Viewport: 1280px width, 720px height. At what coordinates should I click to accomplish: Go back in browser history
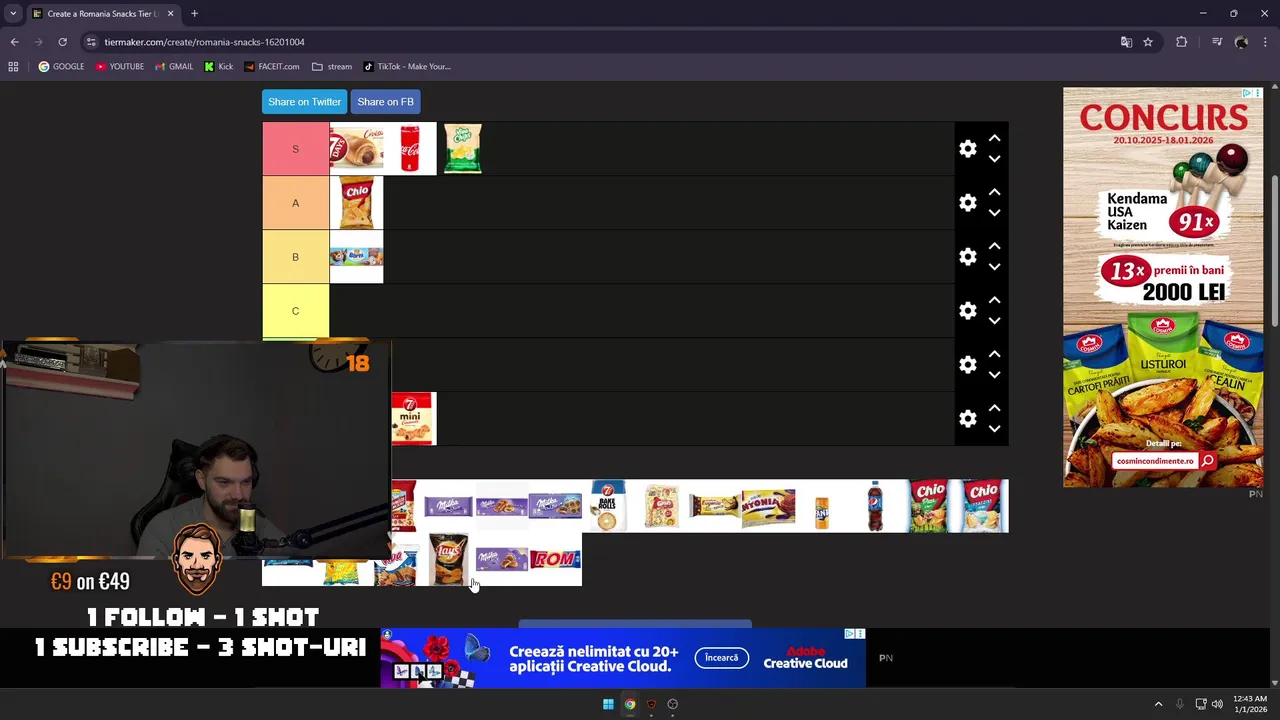(x=14, y=42)
